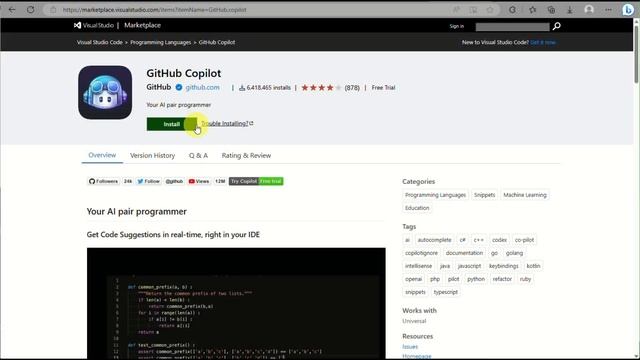Screen dimensions: 640x360
Task: Add this page to favorites star icon
Action: click(490, 9)
